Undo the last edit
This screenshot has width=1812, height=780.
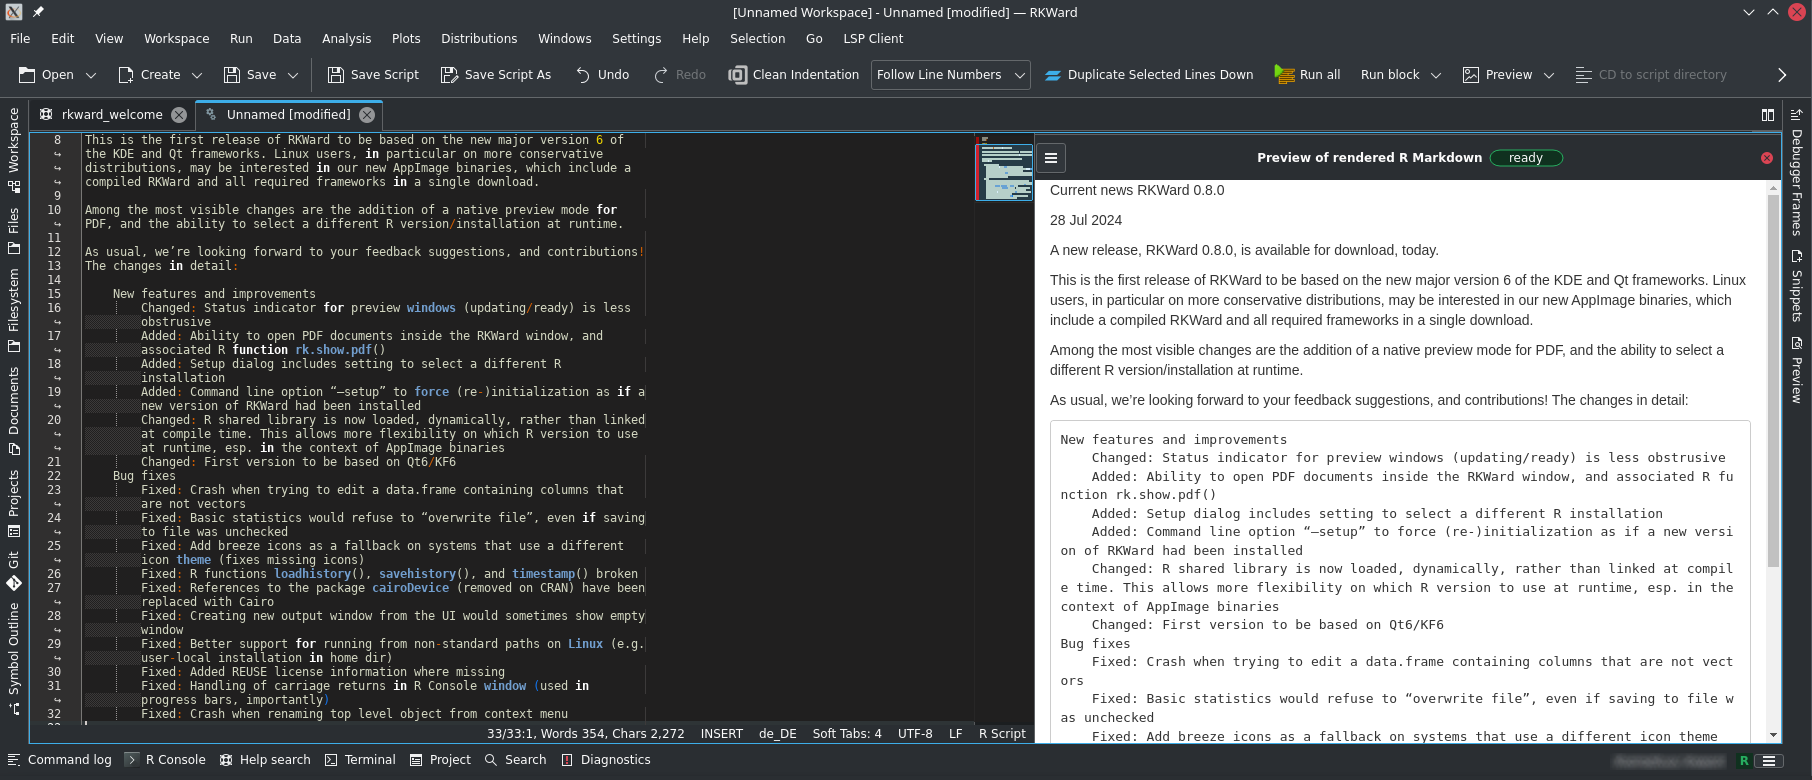[x=602, y=75]
